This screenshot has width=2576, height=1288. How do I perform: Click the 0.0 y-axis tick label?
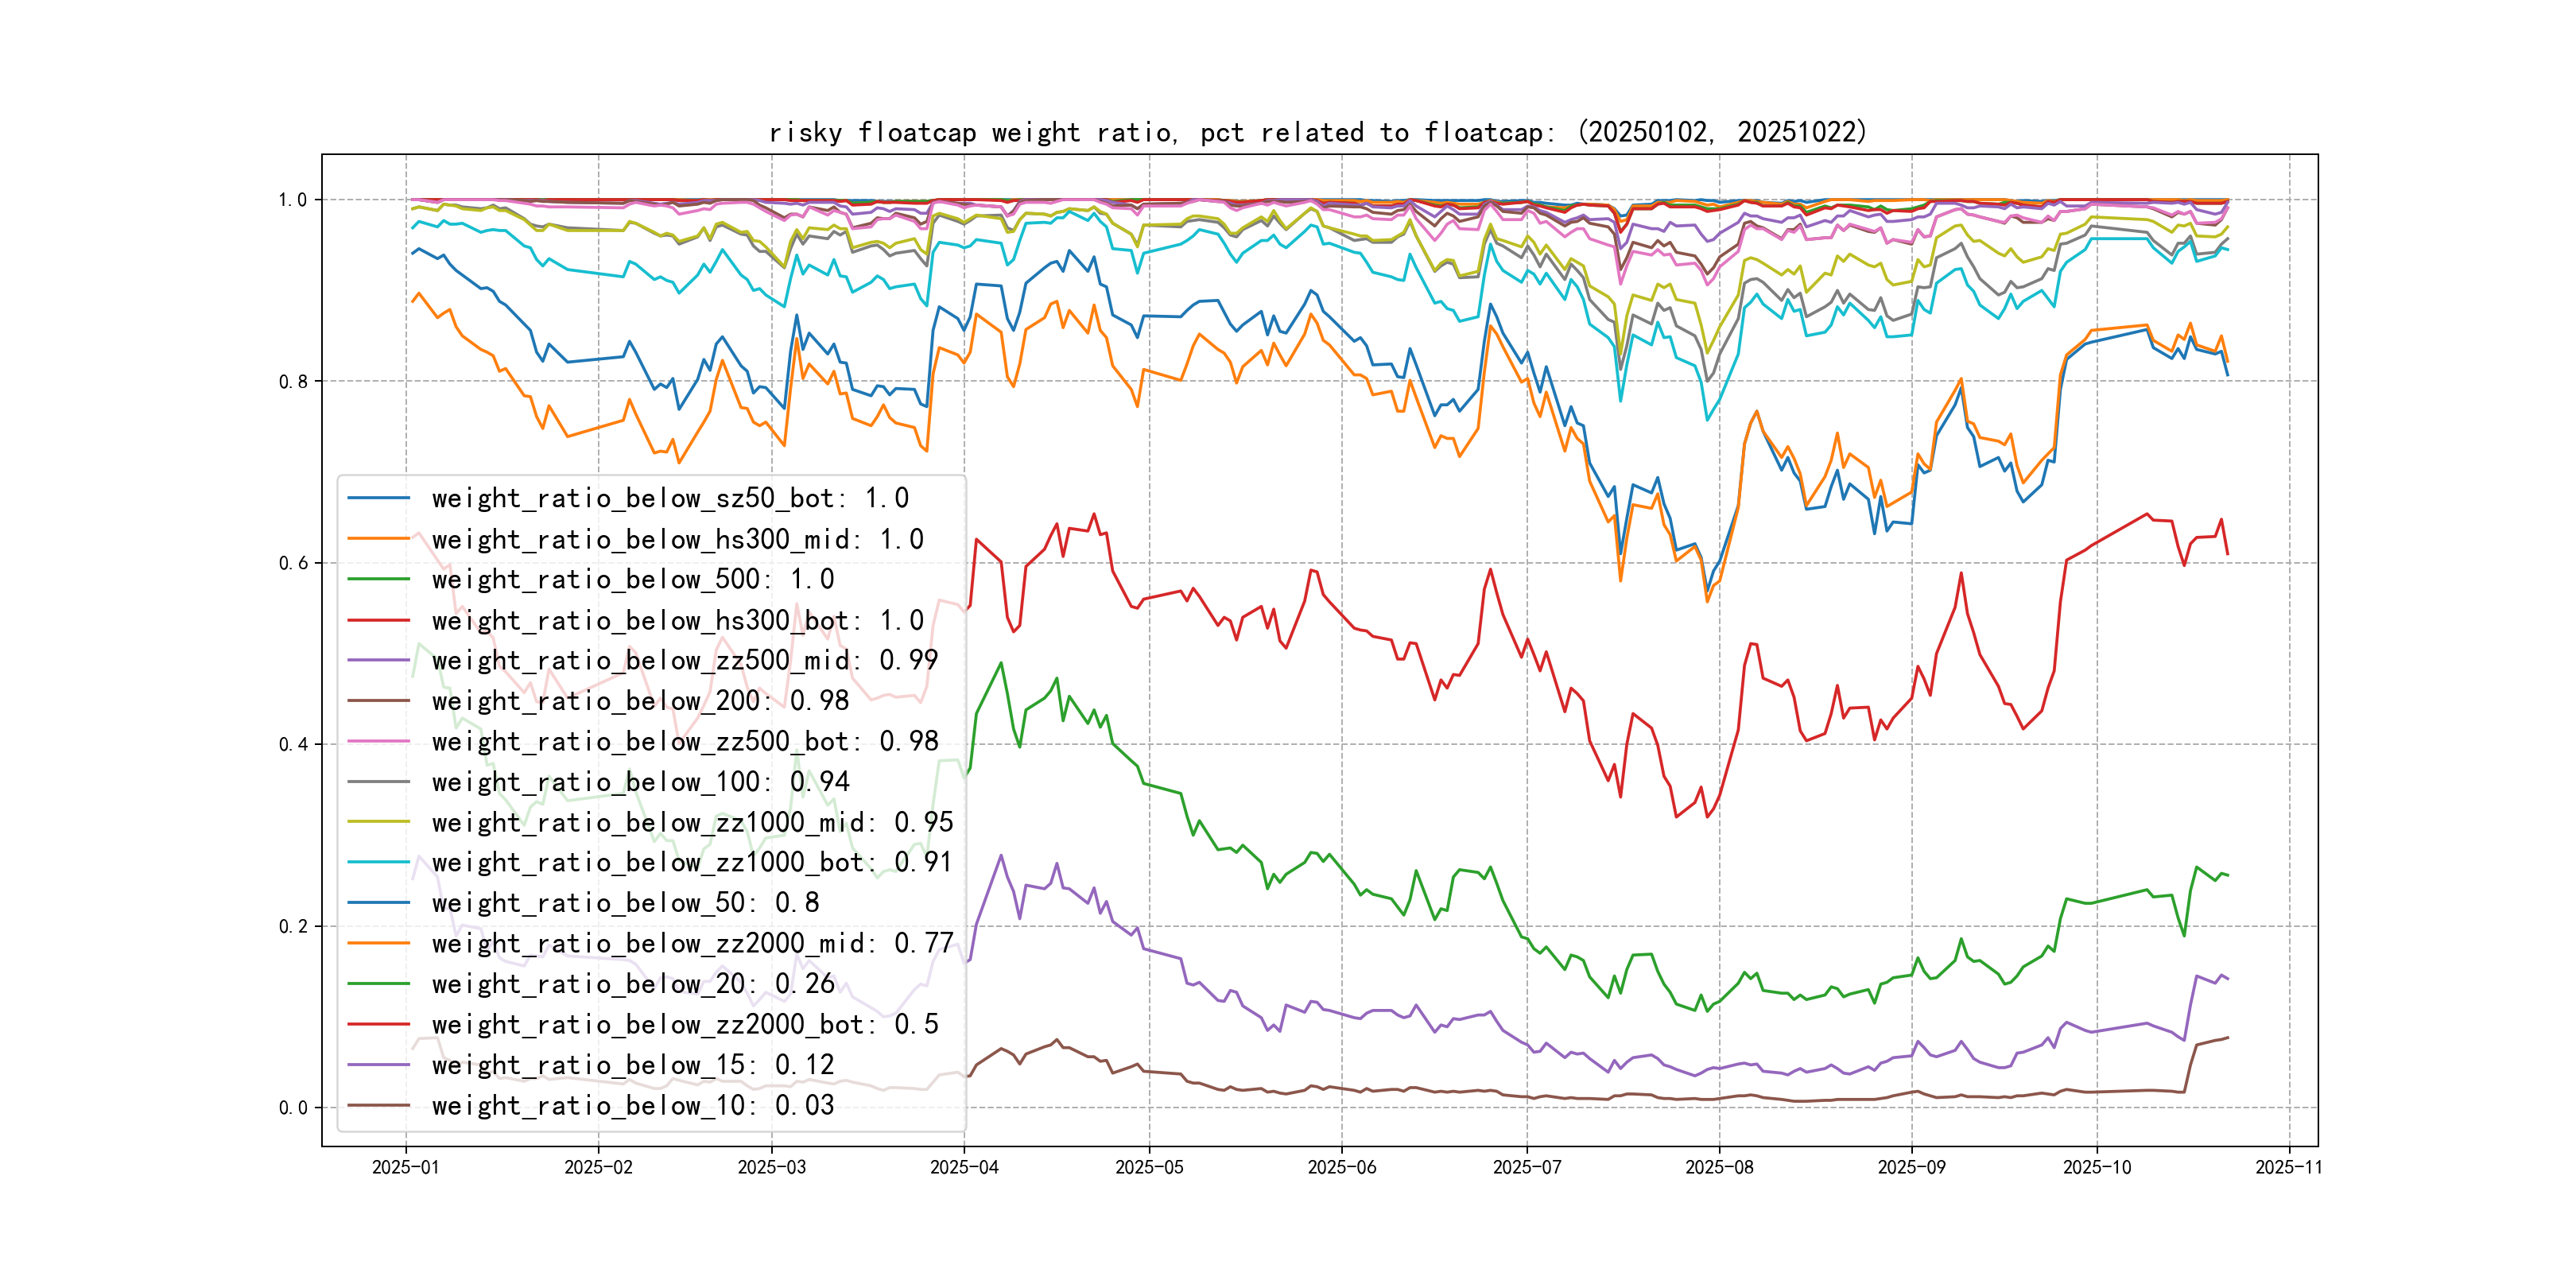coord(293,1108)
